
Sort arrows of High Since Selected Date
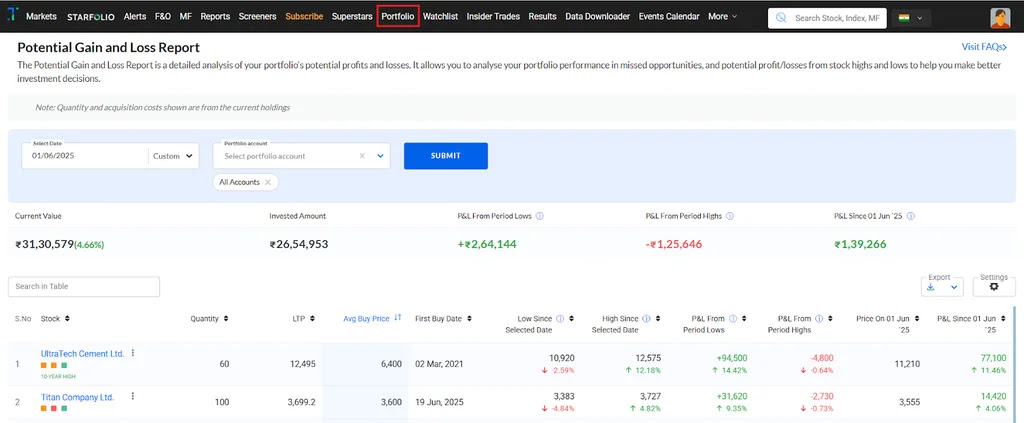tap(658, 319)
